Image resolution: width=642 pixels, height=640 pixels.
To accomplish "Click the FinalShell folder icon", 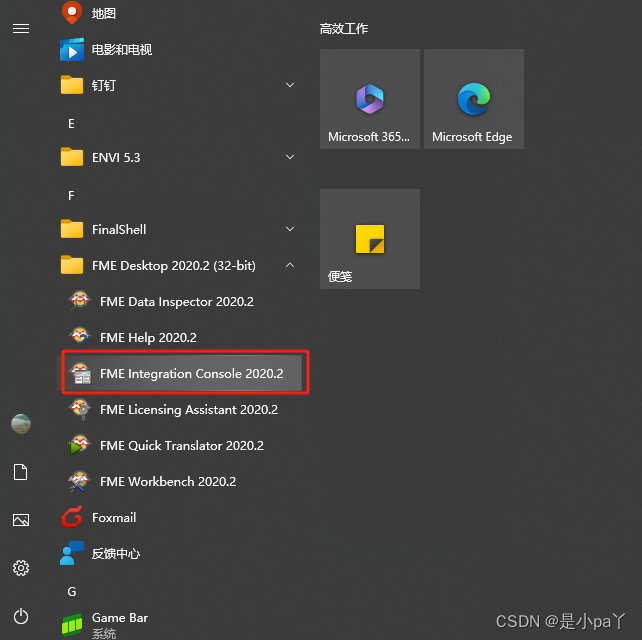I will tap(72, 229).
